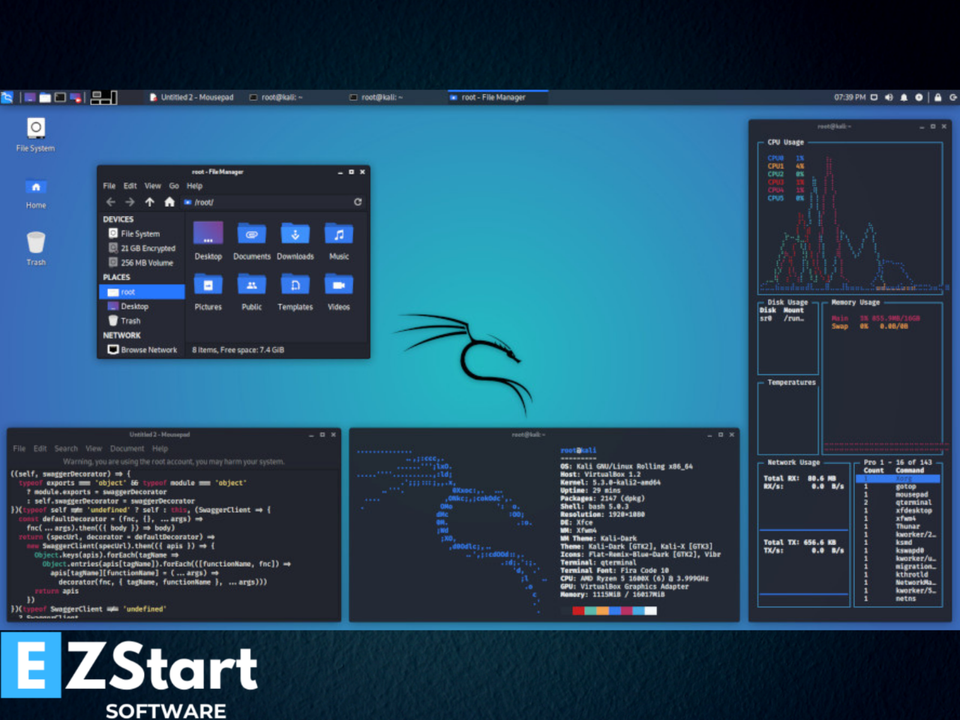Click the Swap usage bar in gotop

[x=870, y=324]
